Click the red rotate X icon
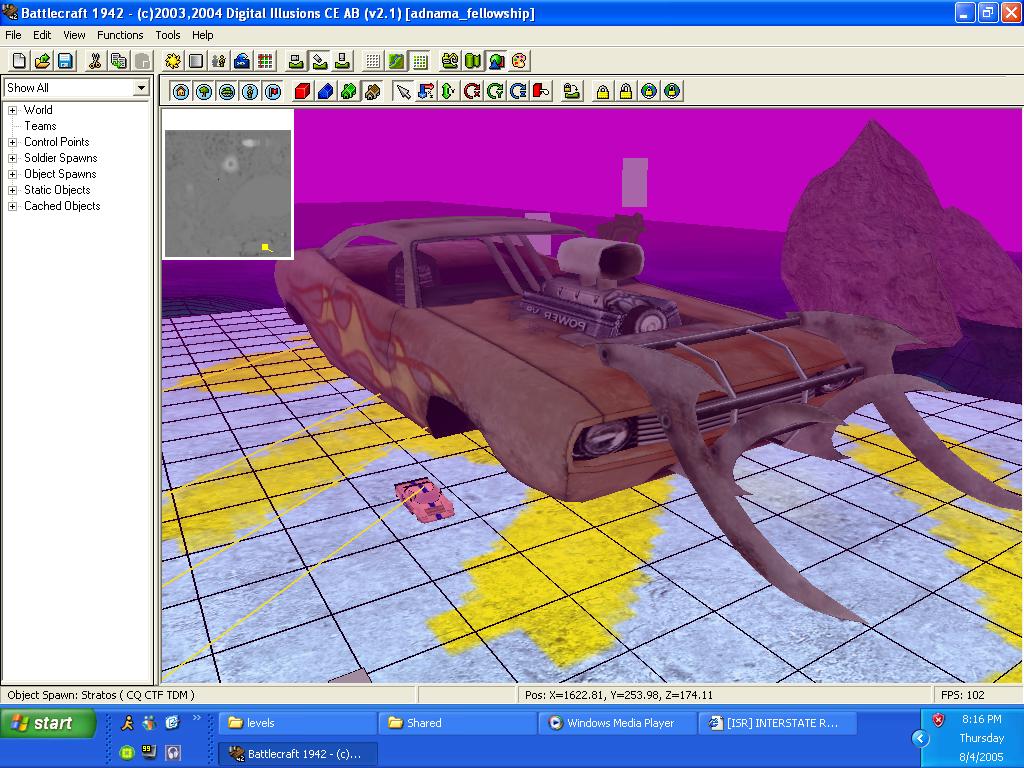 [472, 91]
